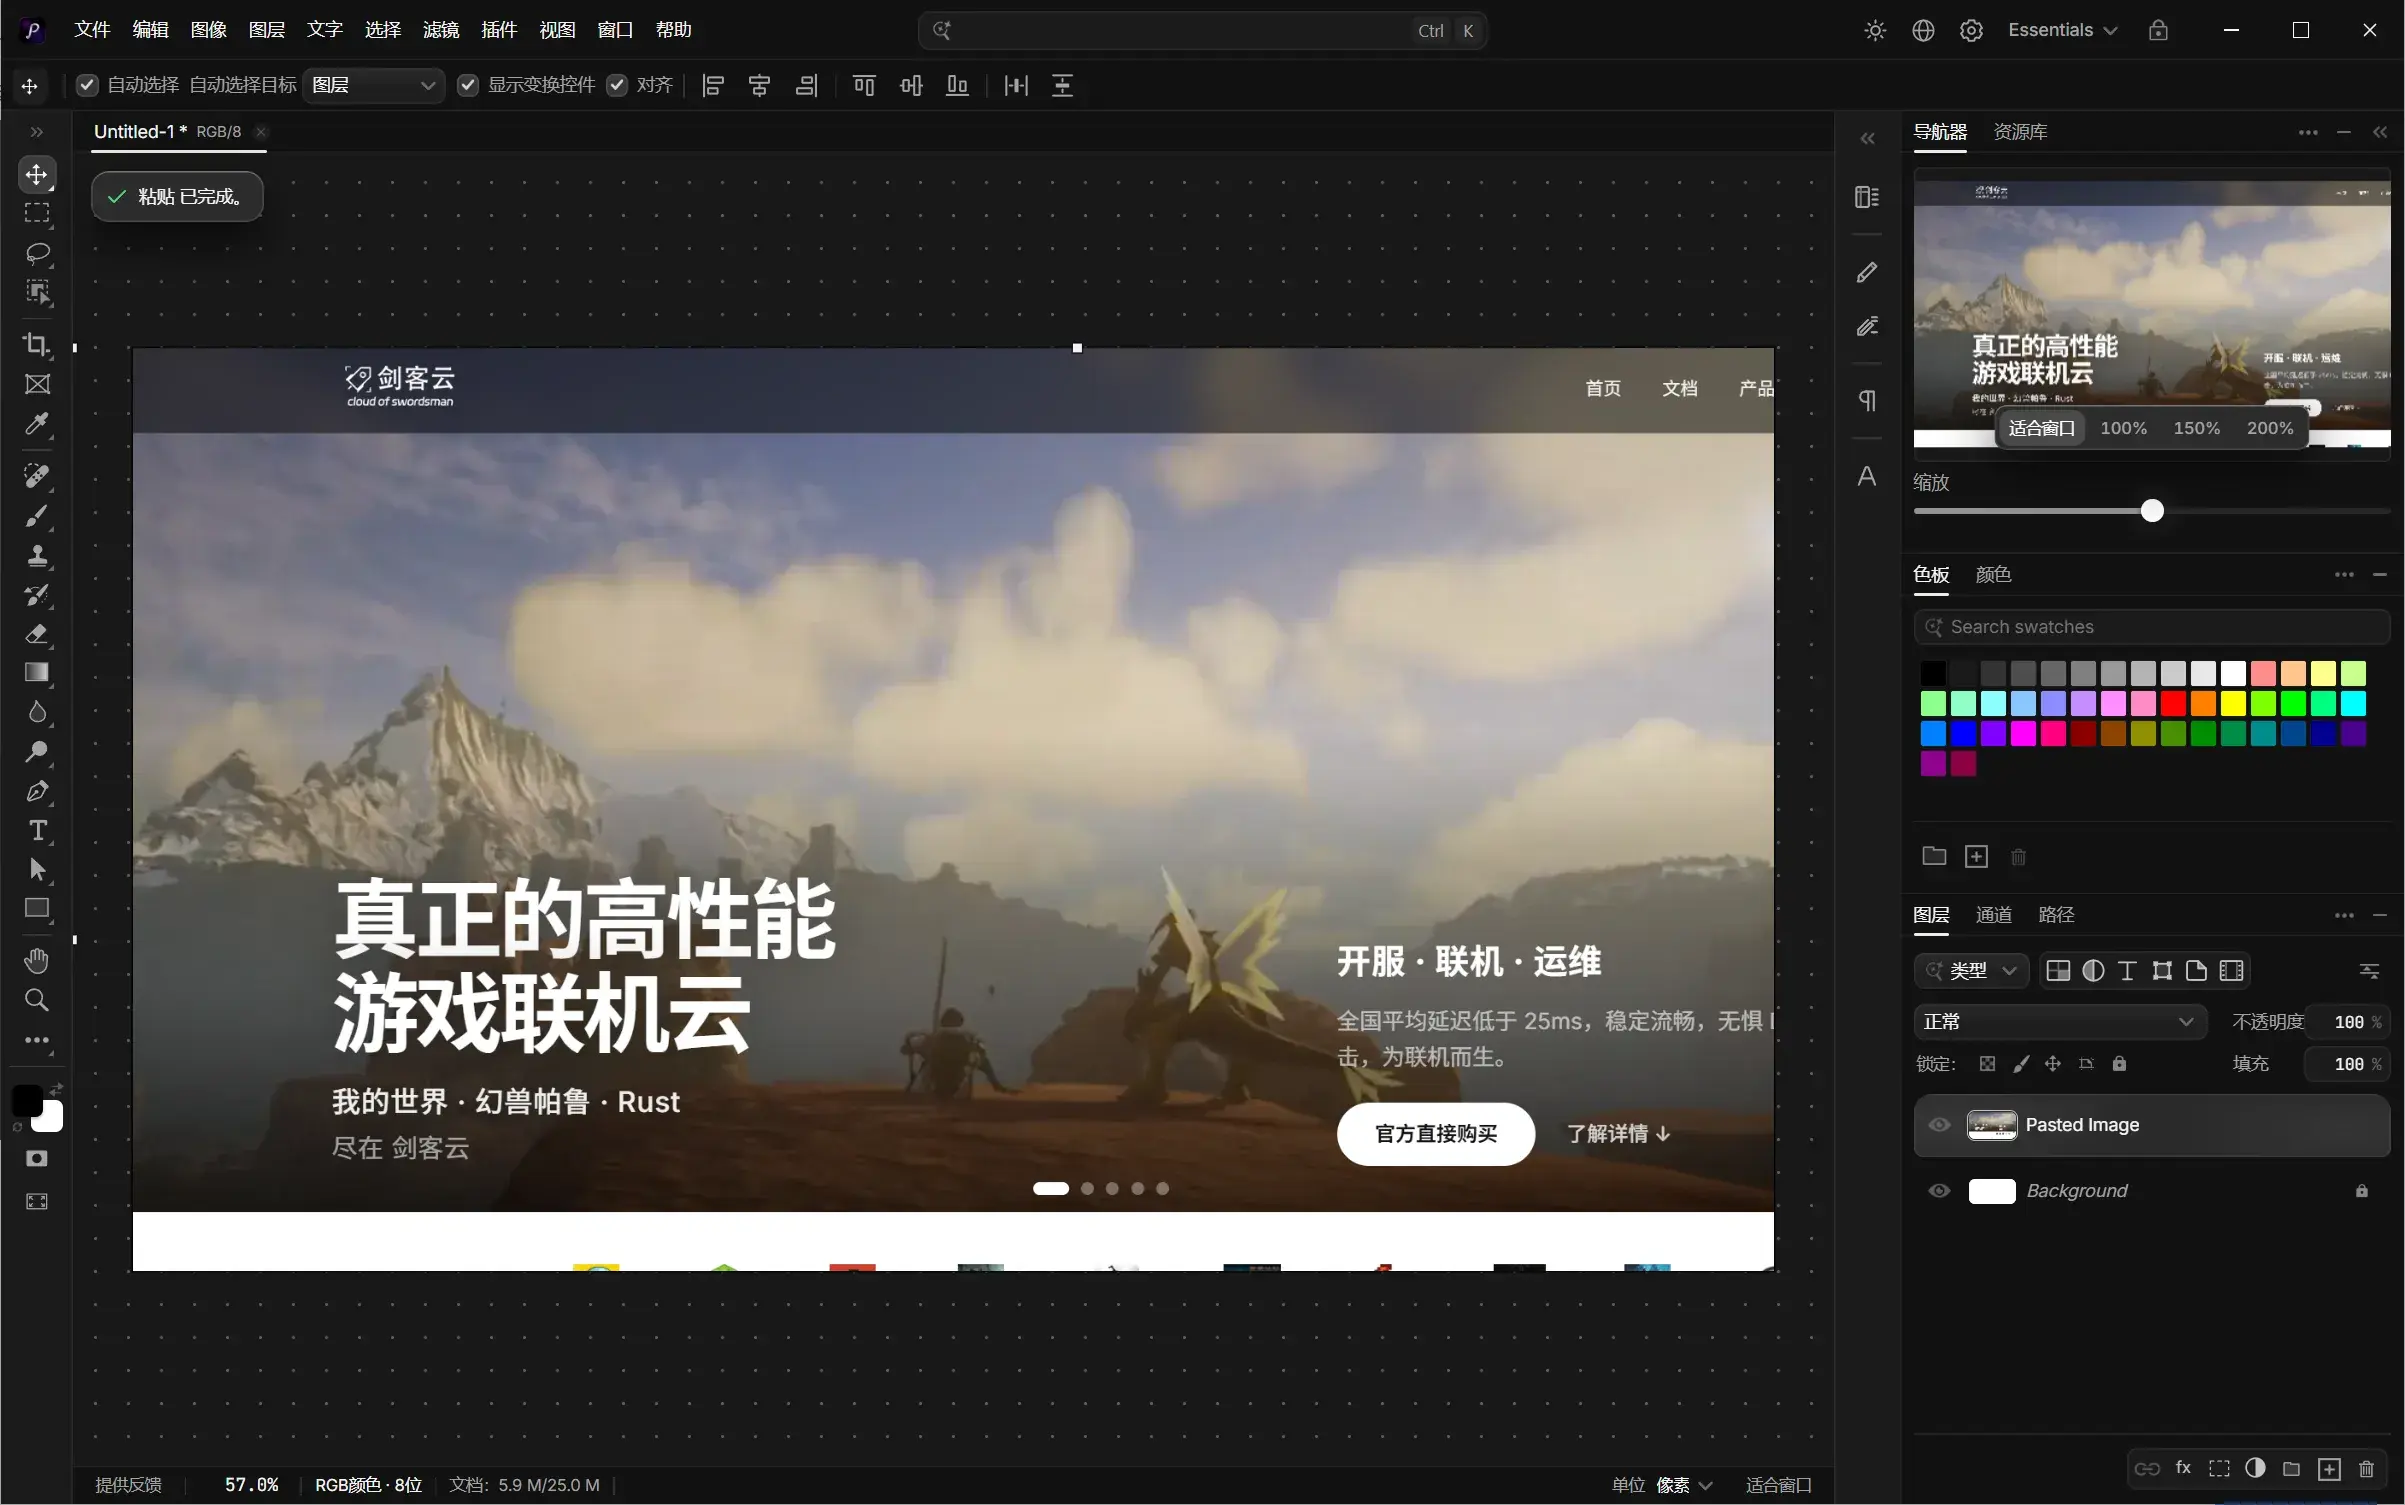Viewport: 2405px width, 1505px height.
Task: Click the delete layer trash icon
Action: pyautogui.click(x=2366, y=1469)
